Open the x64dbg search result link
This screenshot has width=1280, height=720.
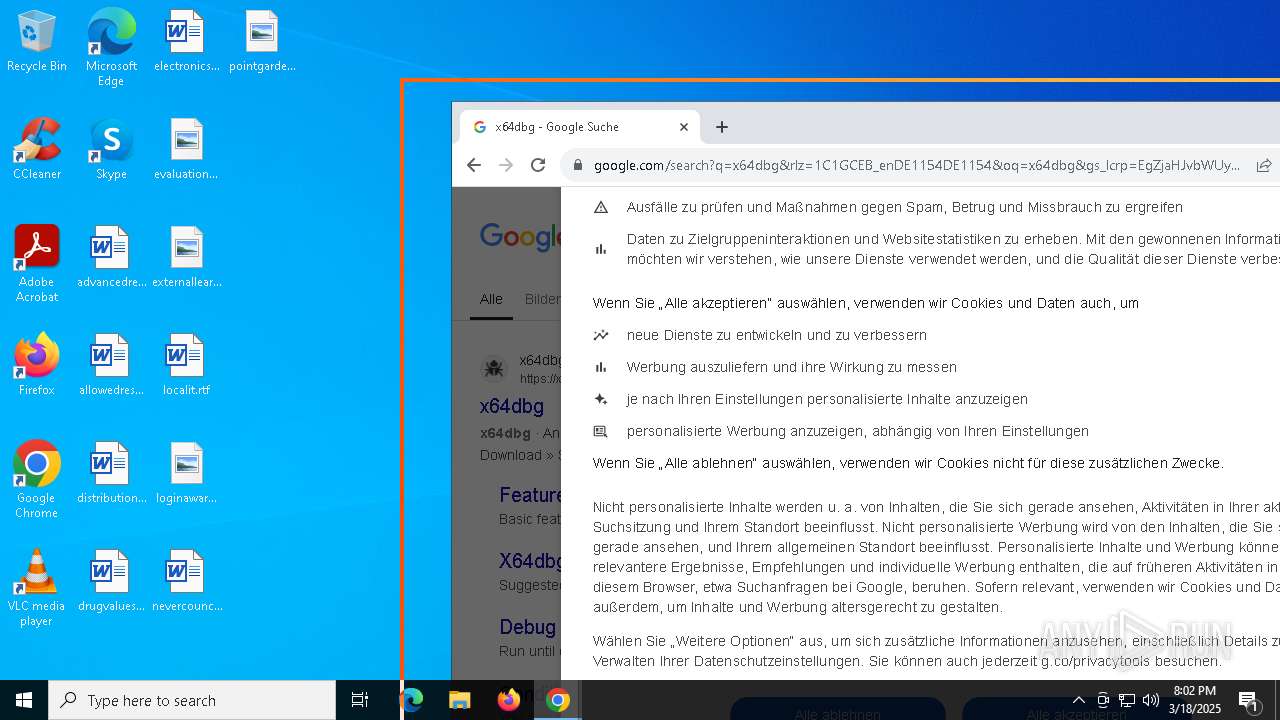point(511,406)
